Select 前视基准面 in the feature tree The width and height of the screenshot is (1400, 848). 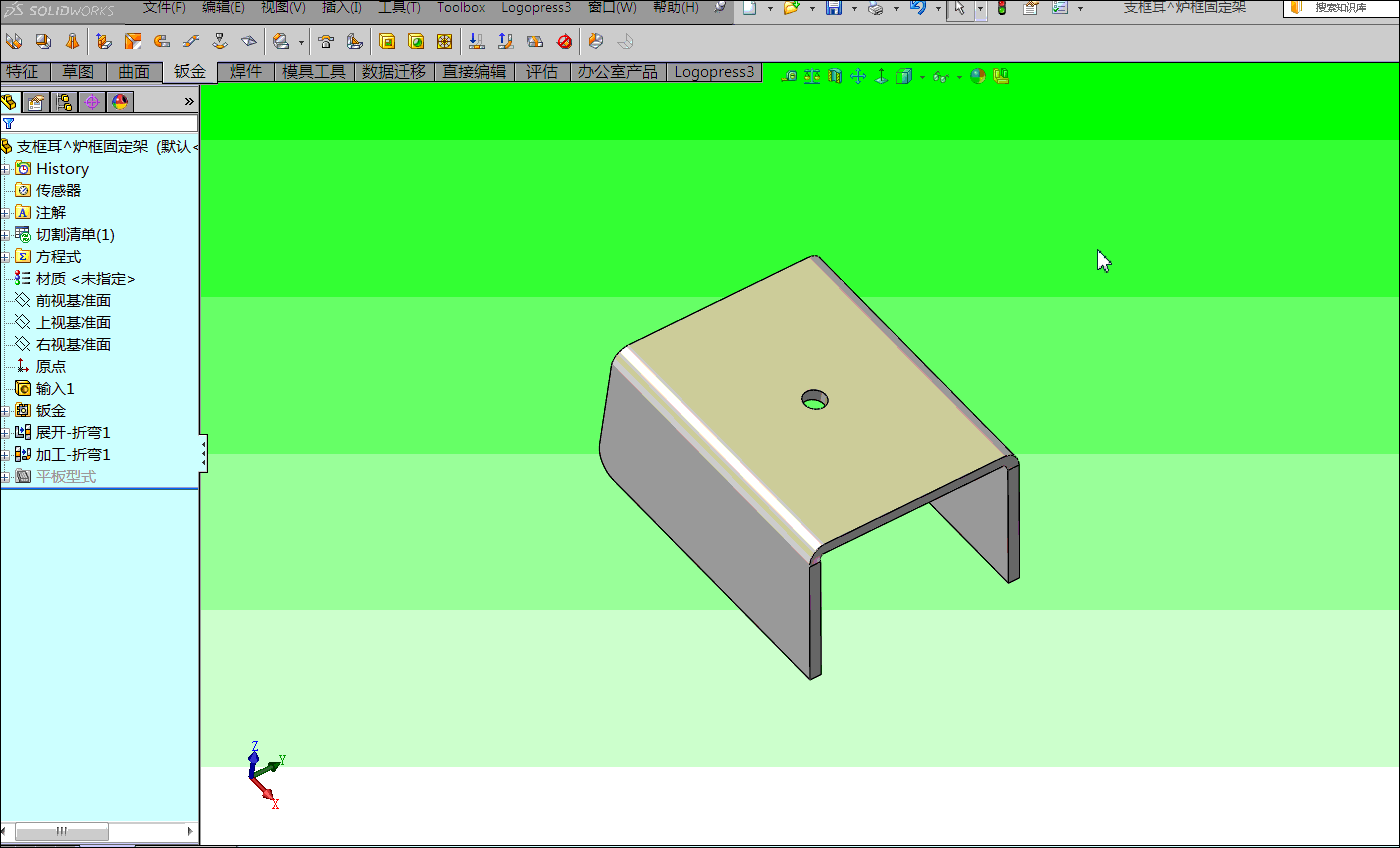[73, 301]
